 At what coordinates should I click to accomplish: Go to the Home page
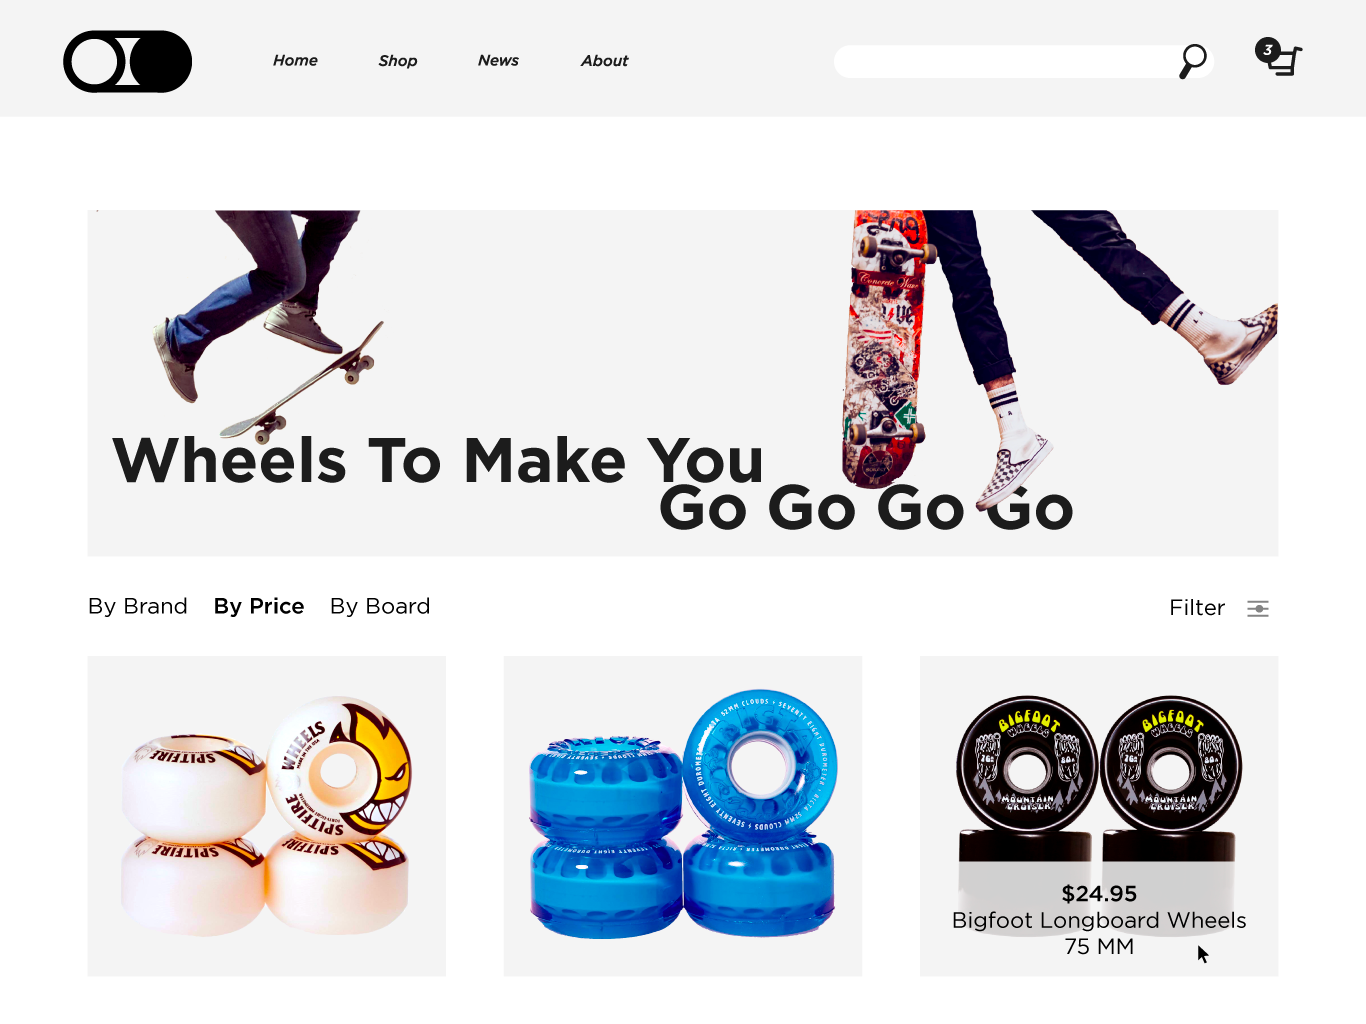click(295, 61)
